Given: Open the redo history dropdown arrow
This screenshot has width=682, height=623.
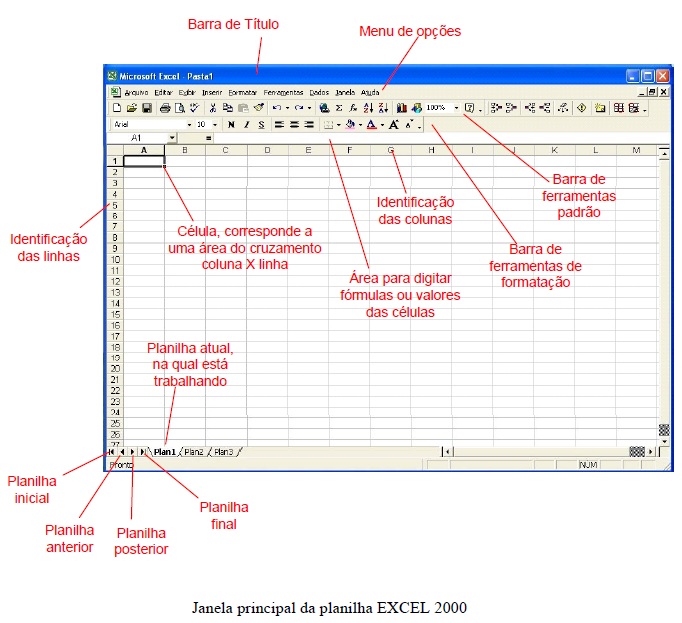Looking at the screenshot, I should pyautogui.click(x=309, y=108).
